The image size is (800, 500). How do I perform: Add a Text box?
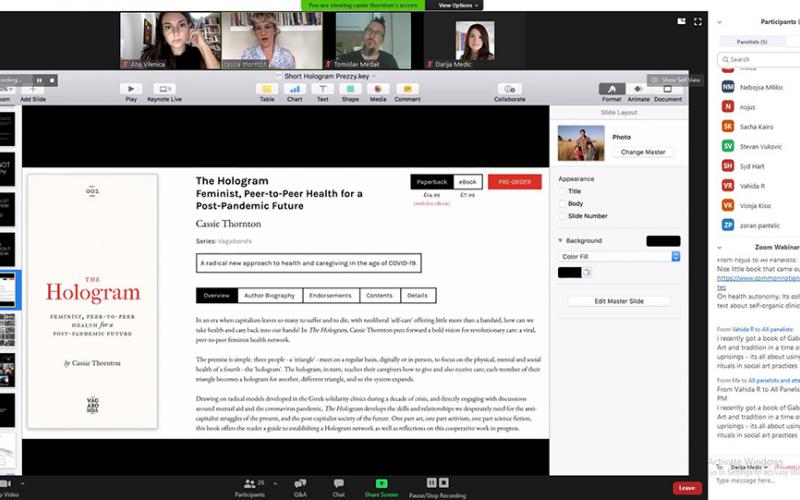pyautogui.click(x=322, y=89)
